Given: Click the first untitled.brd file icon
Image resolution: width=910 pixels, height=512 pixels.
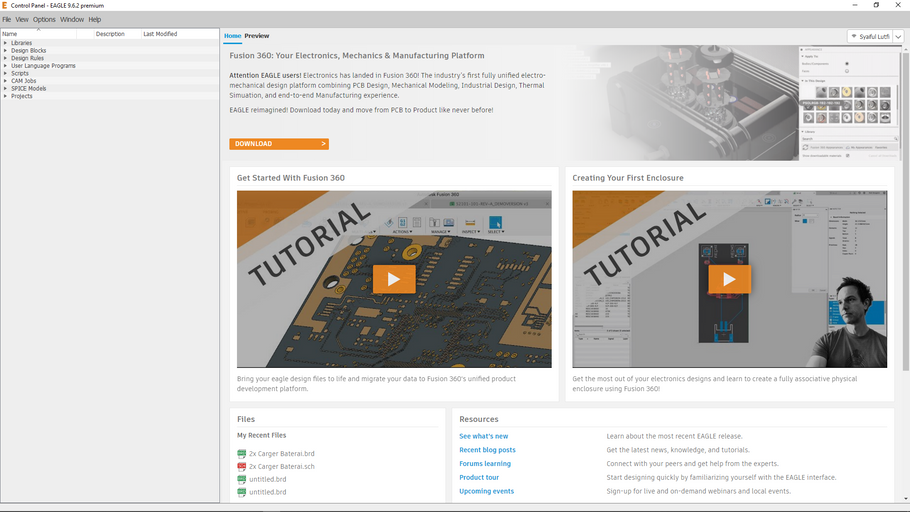Looking at the screenshot, I should tap(242, 480).
